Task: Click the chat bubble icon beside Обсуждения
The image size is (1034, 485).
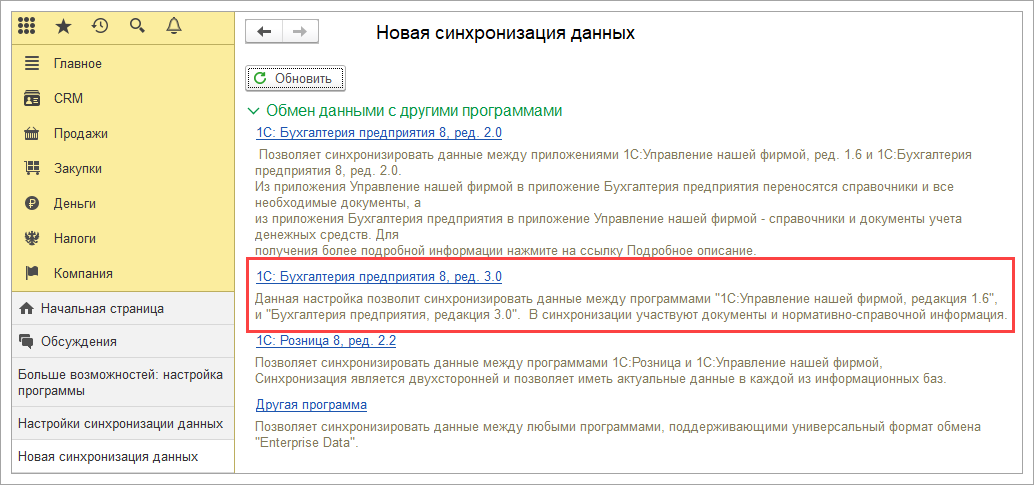Action: coord(26,342)
